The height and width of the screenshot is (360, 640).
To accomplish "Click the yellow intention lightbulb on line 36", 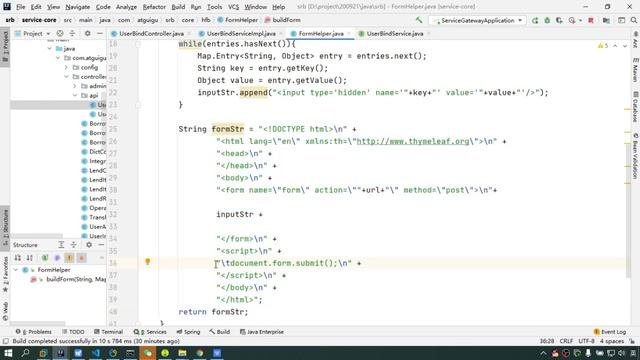I will [x=148, y=262].
